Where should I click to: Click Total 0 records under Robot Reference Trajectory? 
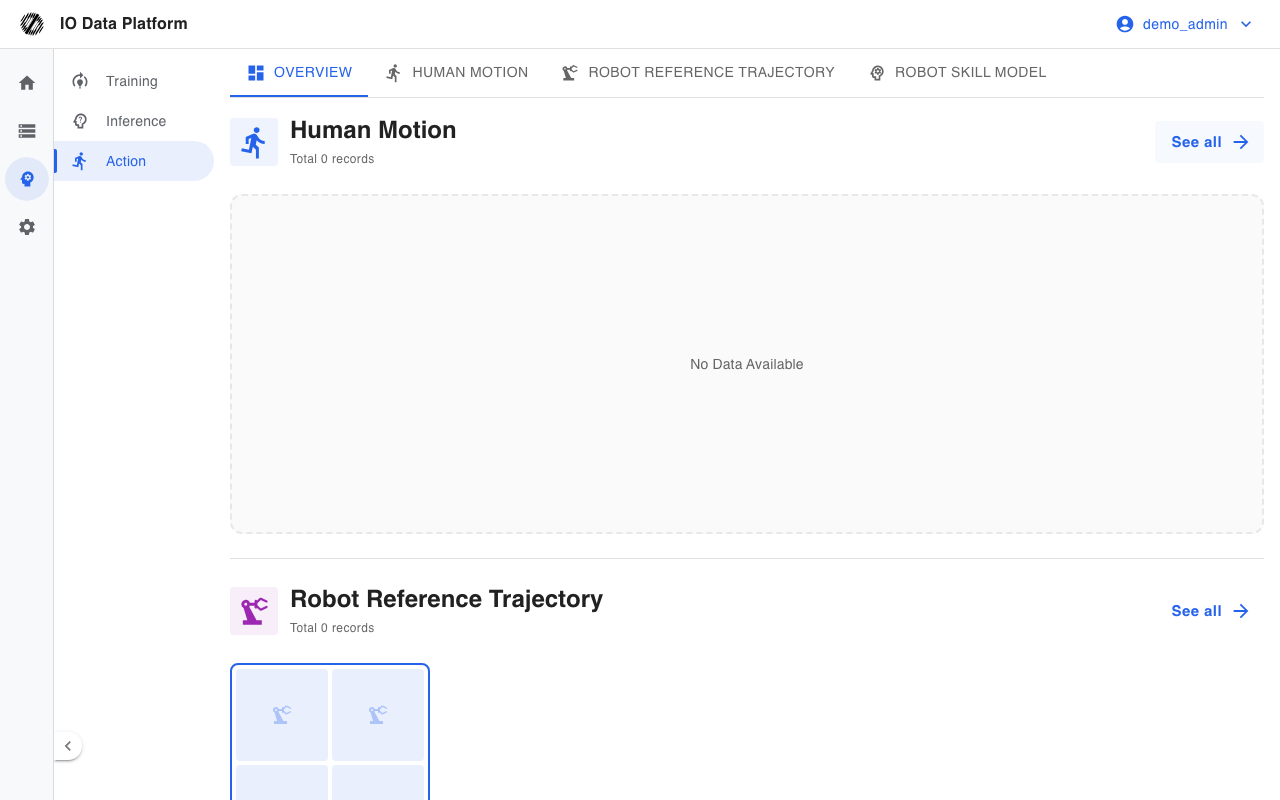(x=332, y=628)
